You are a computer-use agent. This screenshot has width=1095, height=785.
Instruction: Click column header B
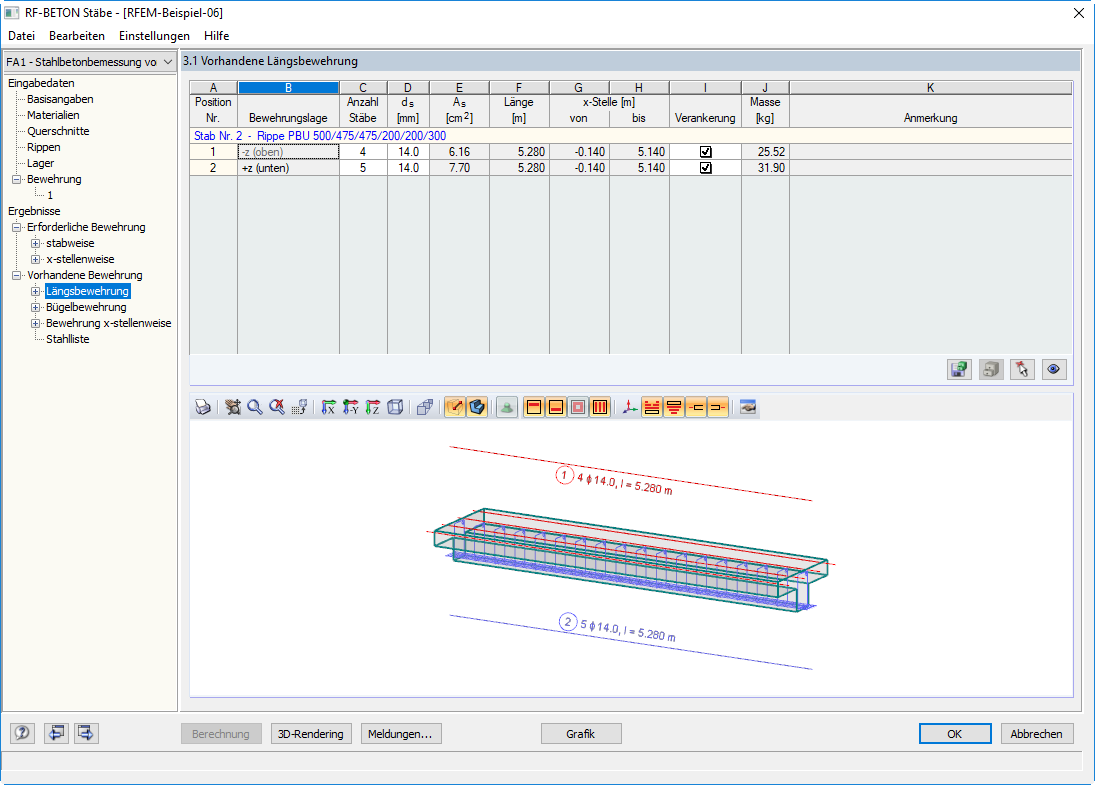(x=288, y=87)
